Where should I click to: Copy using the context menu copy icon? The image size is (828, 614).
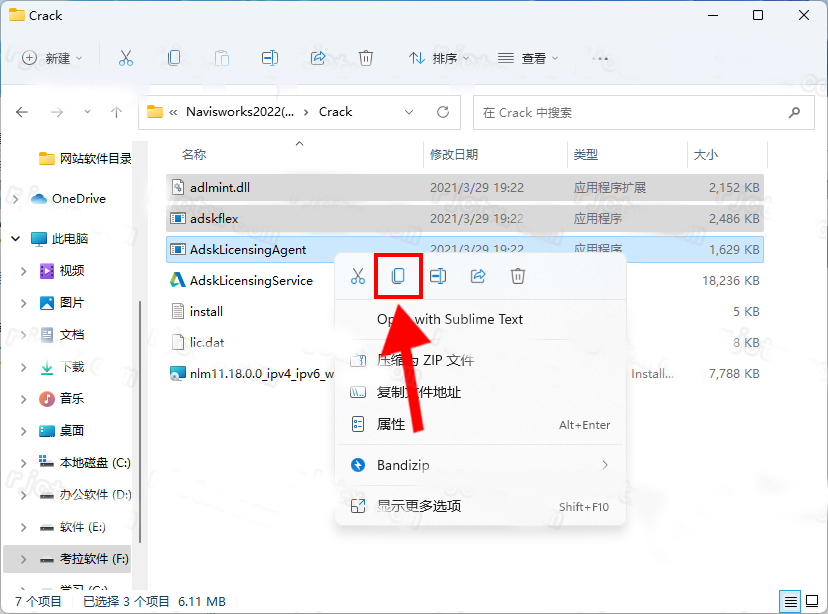pos(398,276)
